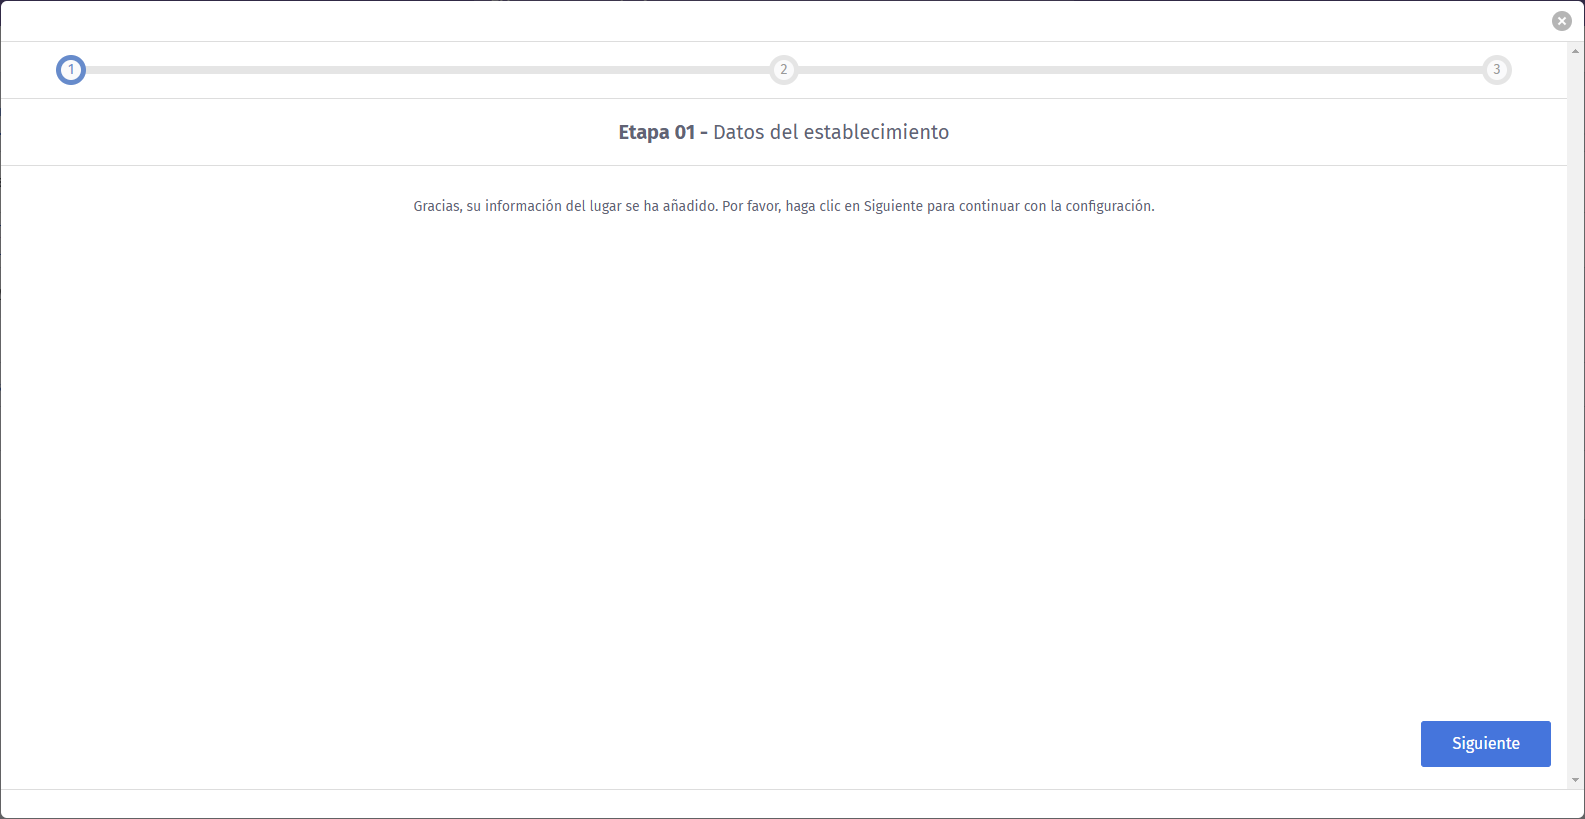Close the setup dialog with the X icon
This screenshot has width=1585, height=819.
(x=1562, y=21)
